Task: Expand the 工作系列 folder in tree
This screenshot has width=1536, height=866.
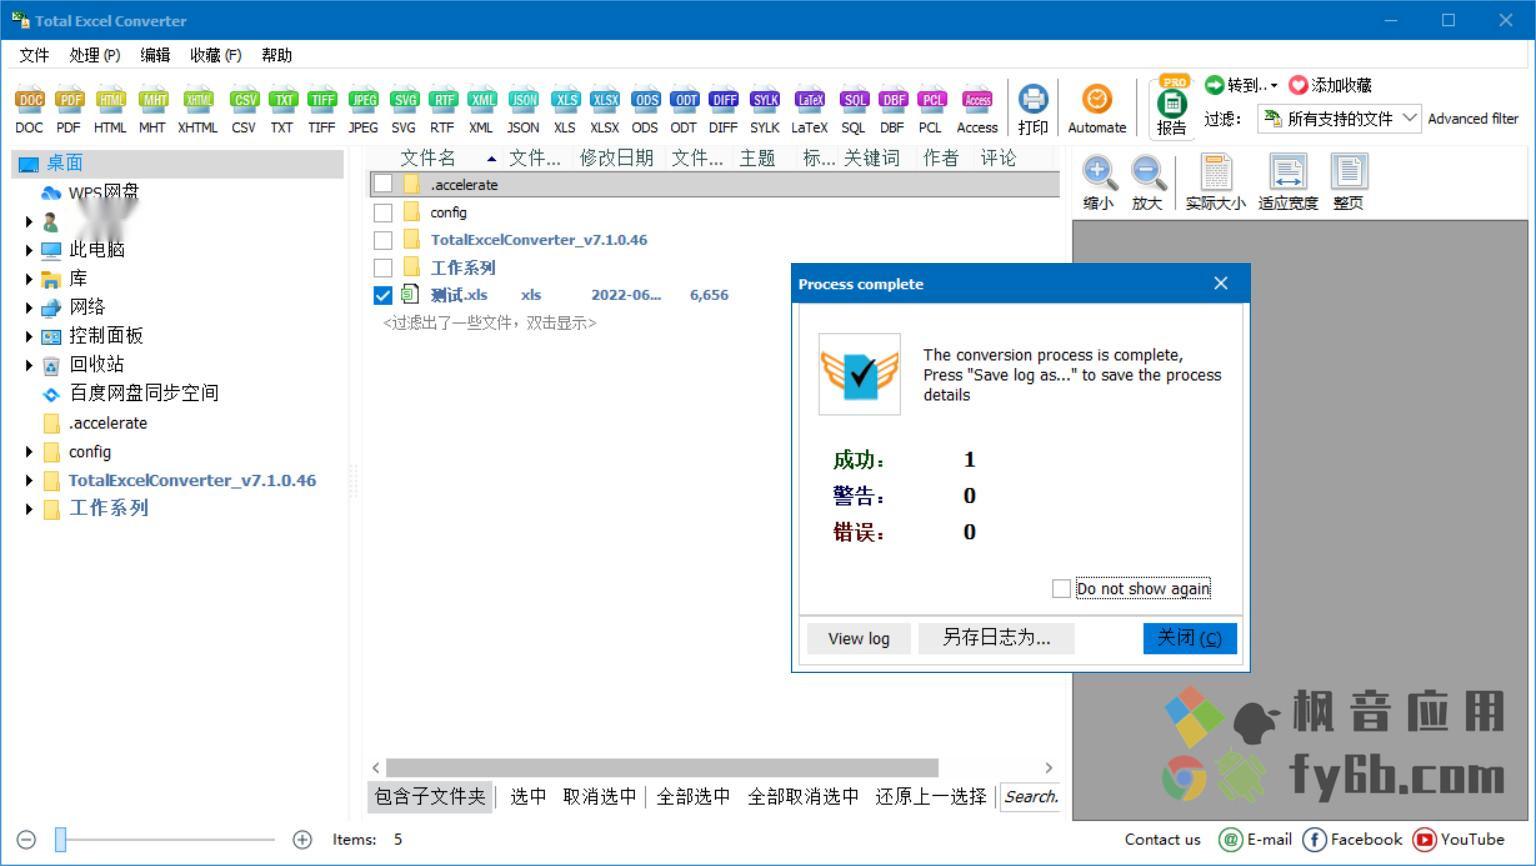Action: pos(29,509)
